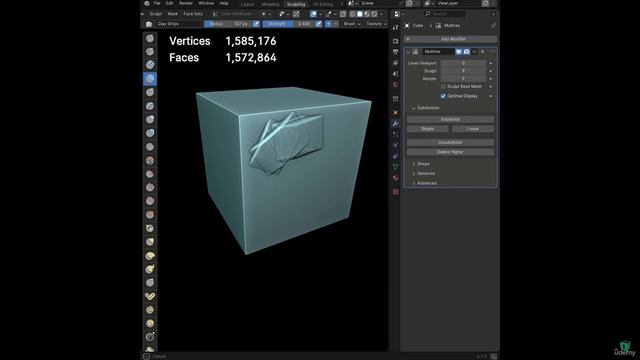Click the Unsubdivide button
The height and width of the screenshot is (360, 640).
(451, 142)
